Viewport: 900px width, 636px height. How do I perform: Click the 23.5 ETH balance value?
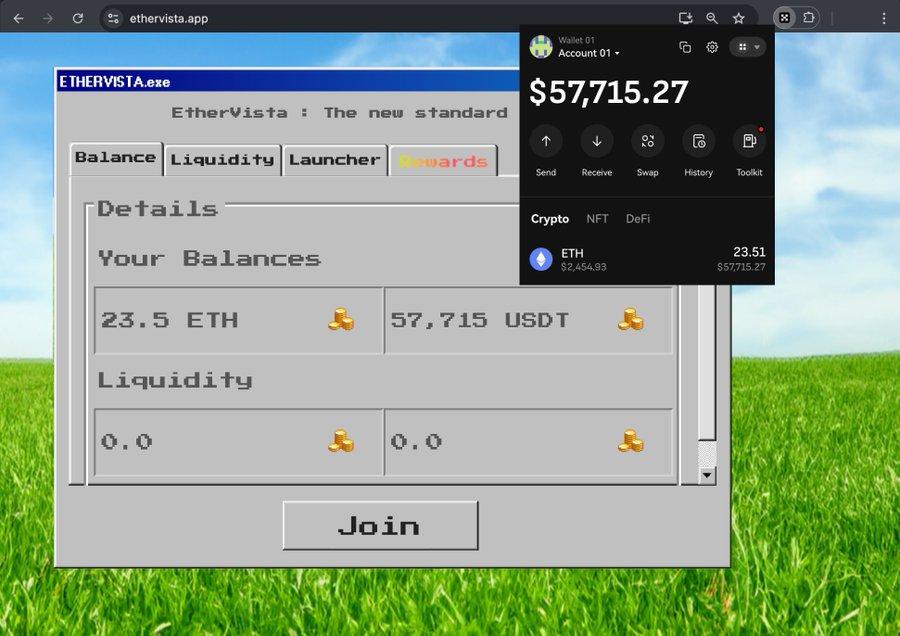tap(169, 320)
